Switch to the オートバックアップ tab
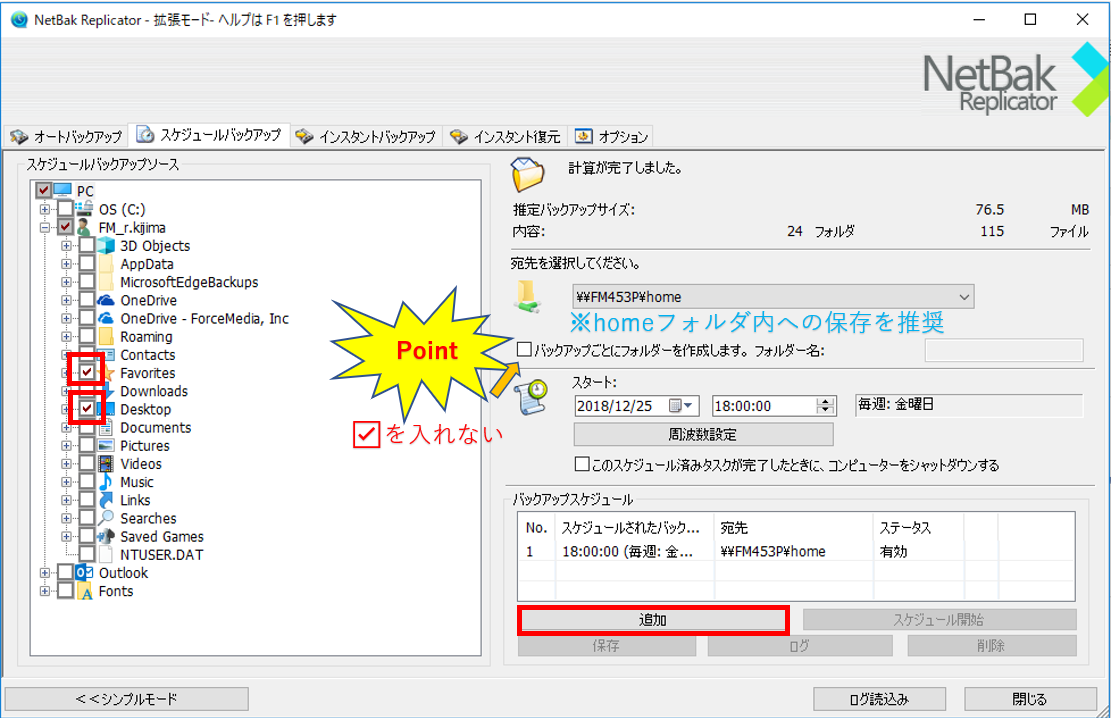Image resolution: width=1112 pixels, height=718 pixels. [67, 136]
